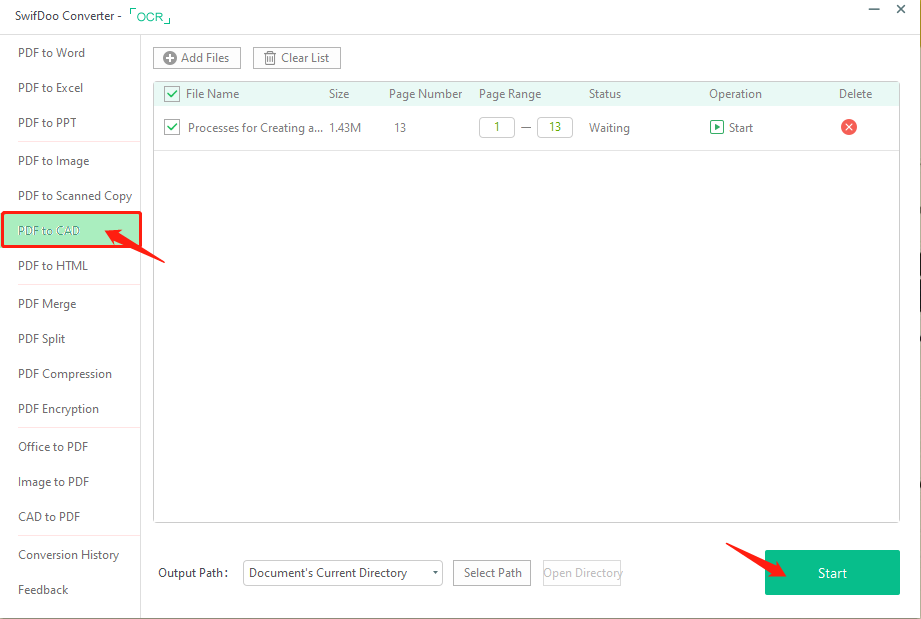Click the end page range field showing 13
Image resolution: width=921 pixels, height=619 pixels.
[x=554, y=127]
